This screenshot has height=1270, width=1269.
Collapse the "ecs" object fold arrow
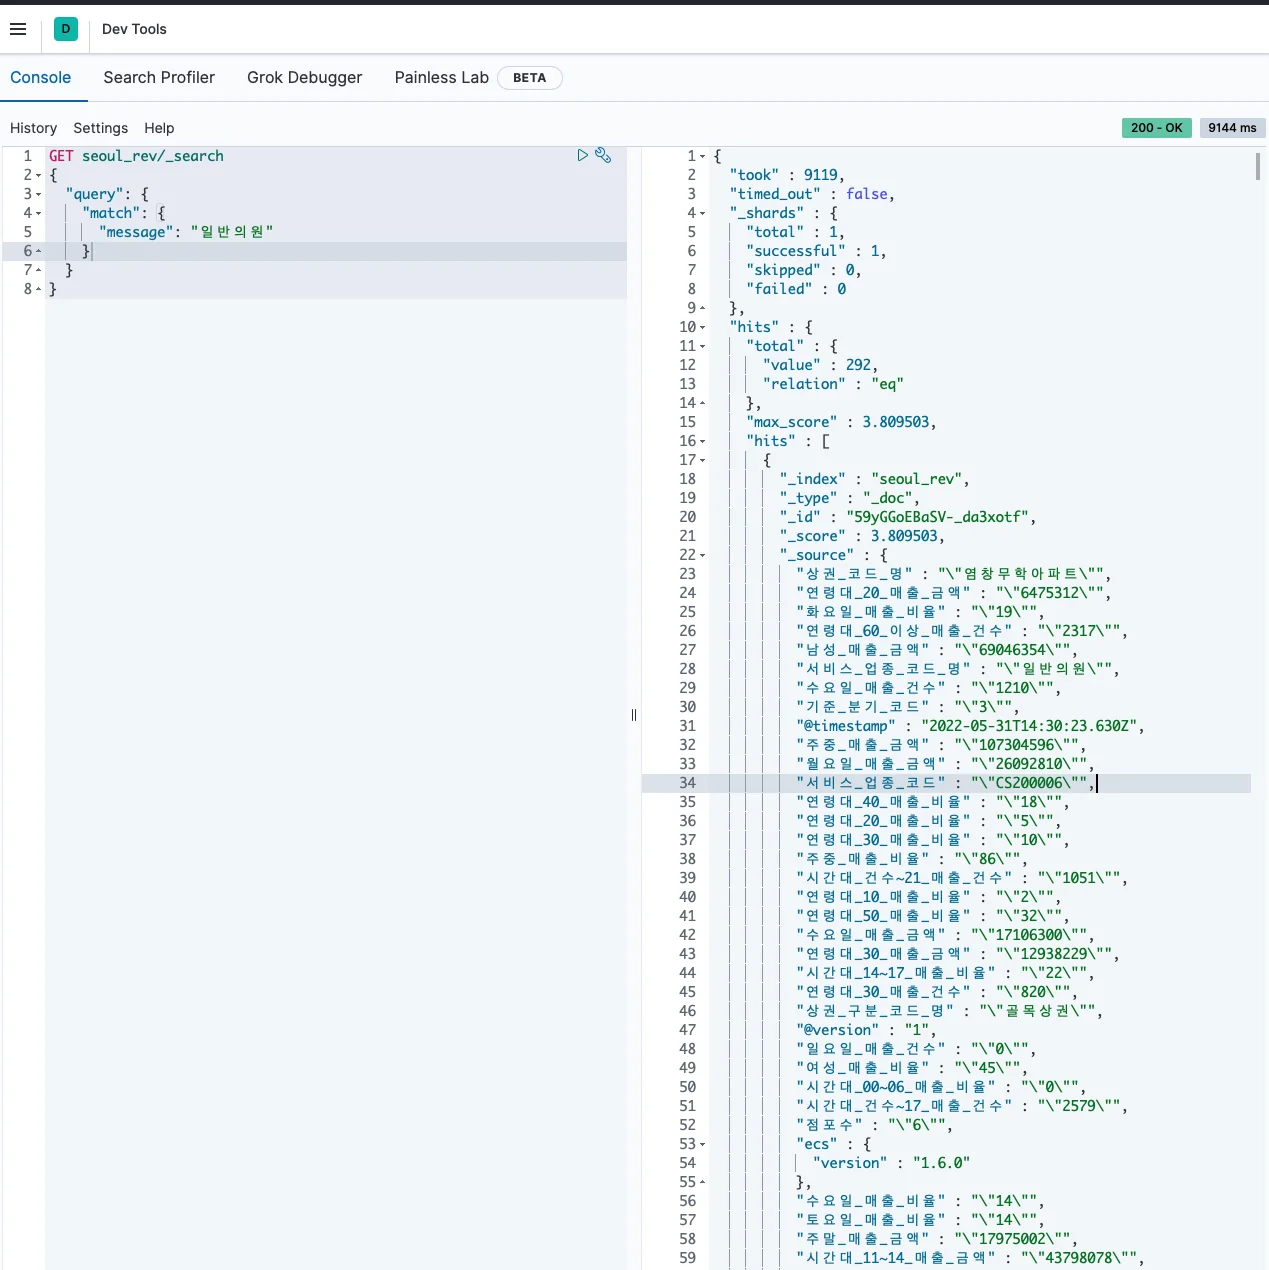pos(702,1144)
